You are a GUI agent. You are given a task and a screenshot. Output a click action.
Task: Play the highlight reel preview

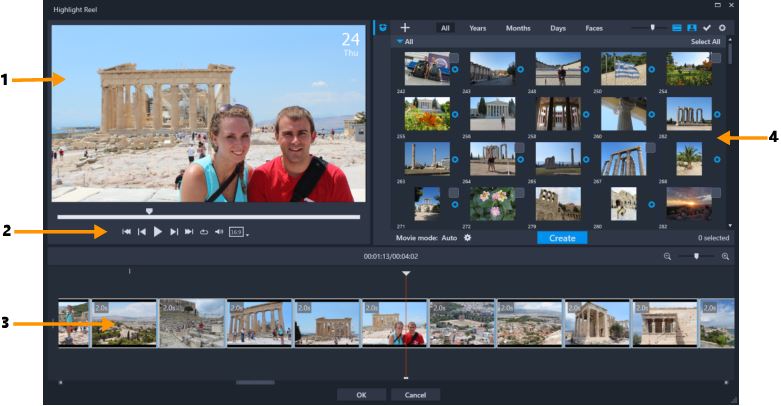(x=158, y=232)
